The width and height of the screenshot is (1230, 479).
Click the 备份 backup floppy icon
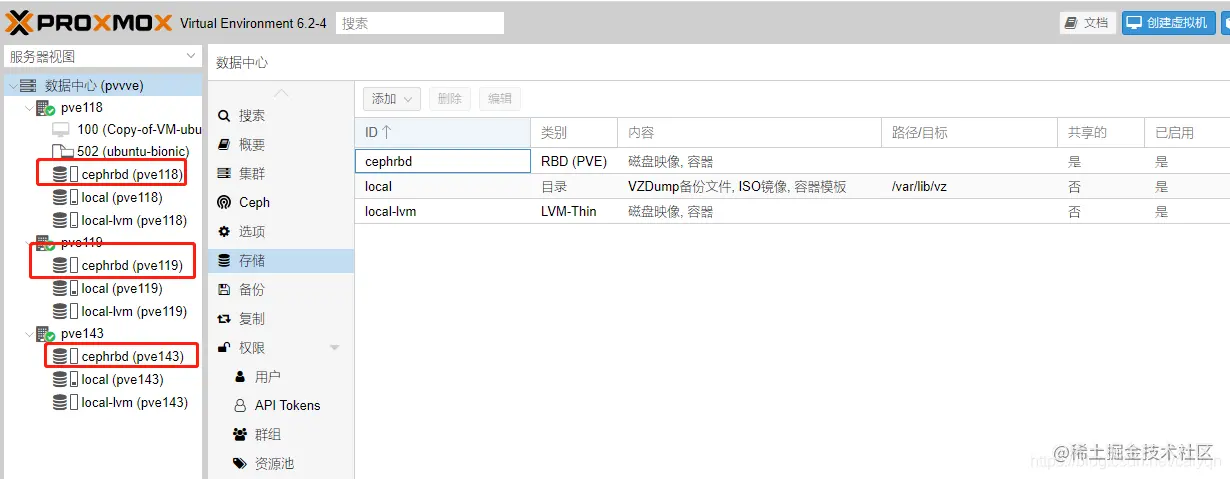click(224, 289)
